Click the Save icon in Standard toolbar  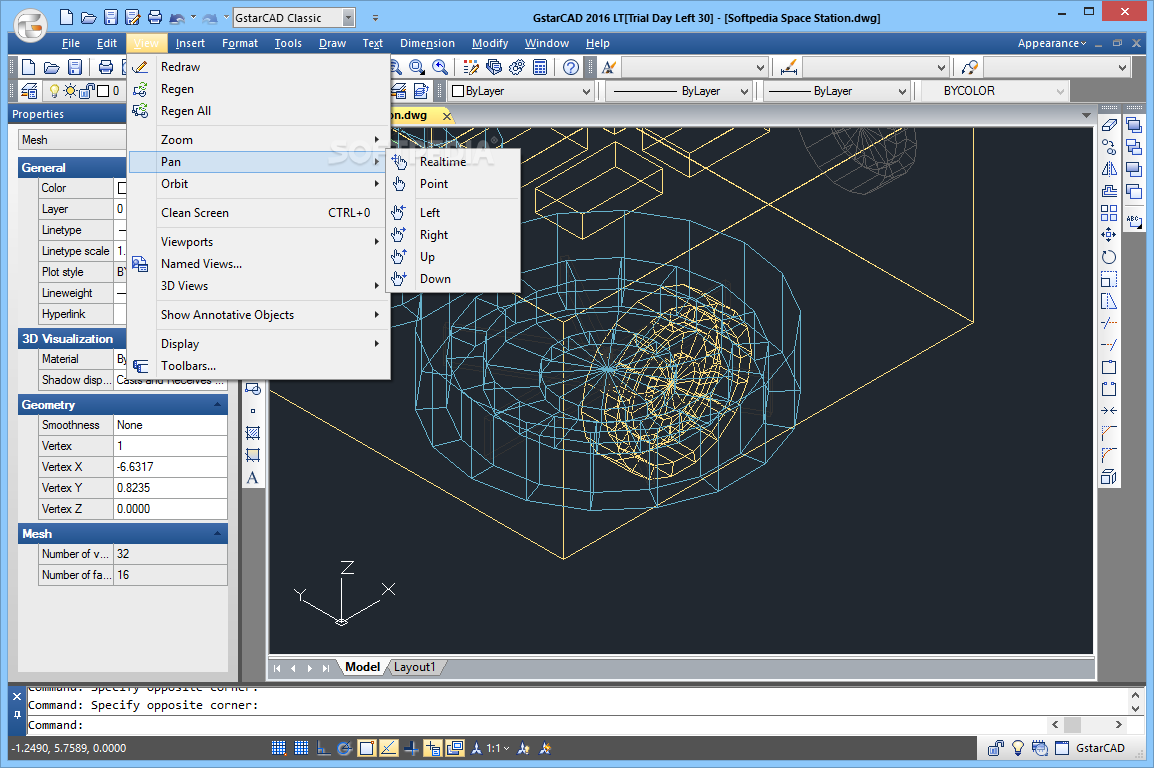pyautogui.click(x=75, y=68)
